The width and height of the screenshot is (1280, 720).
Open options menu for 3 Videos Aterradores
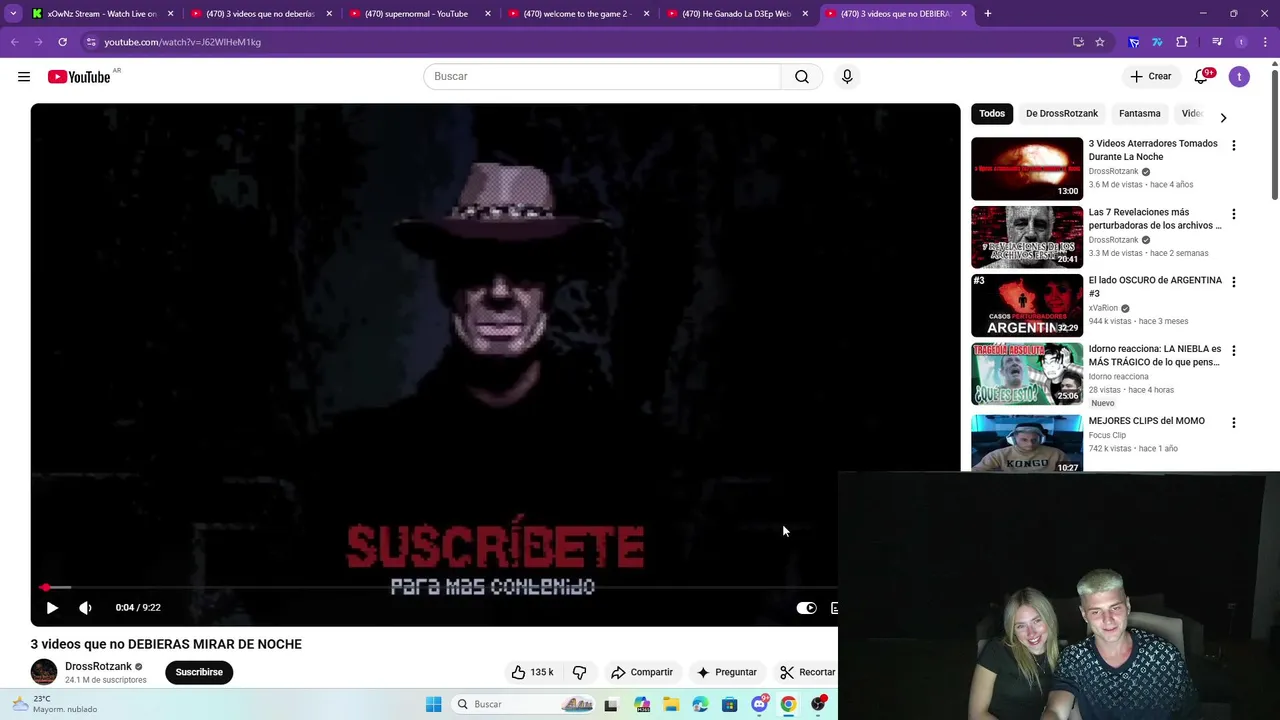1234,146
